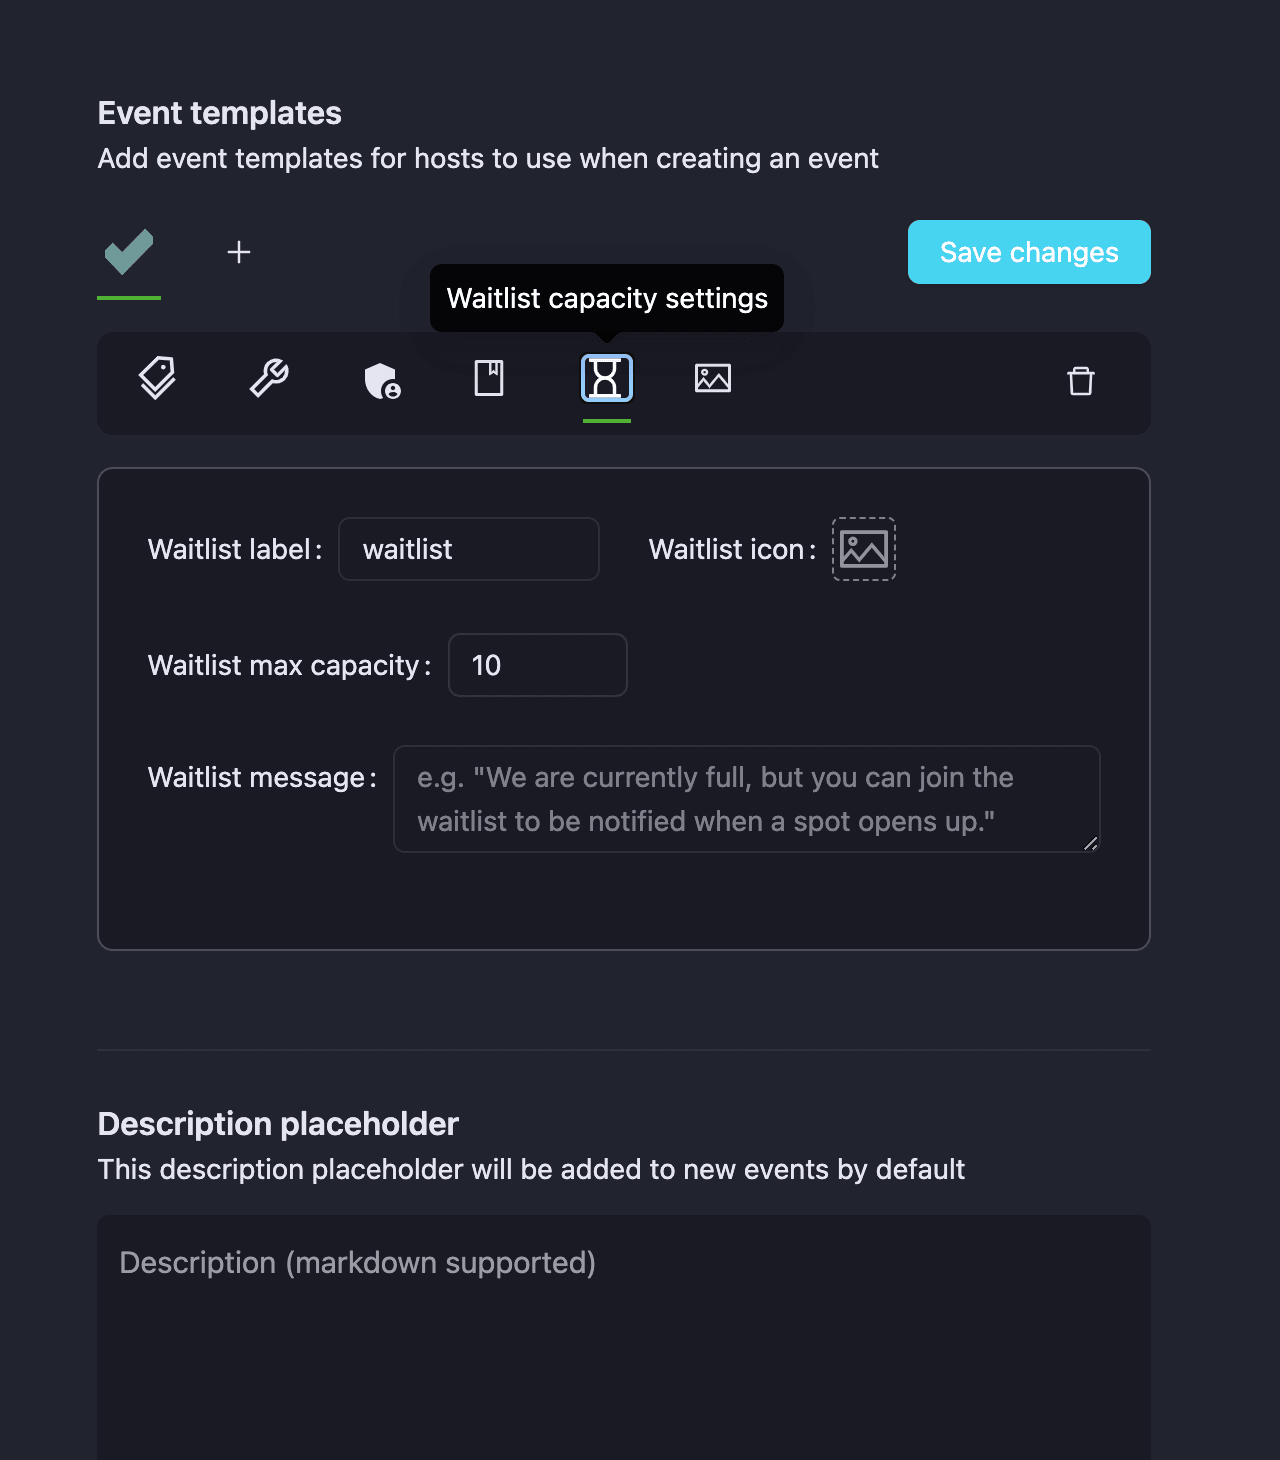1280x1460 pixels.
Task: Click the Save changes button
Action: coord(1029,252)
